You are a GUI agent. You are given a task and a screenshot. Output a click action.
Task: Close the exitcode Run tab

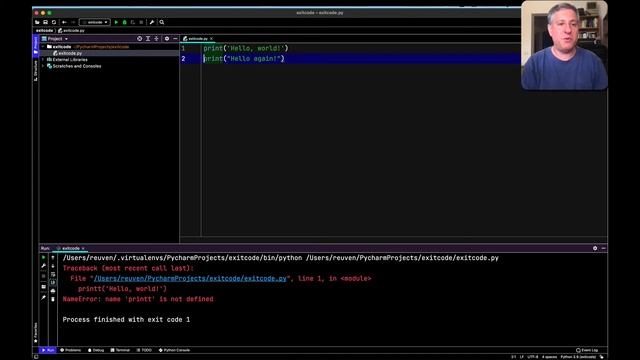[83, 248]
